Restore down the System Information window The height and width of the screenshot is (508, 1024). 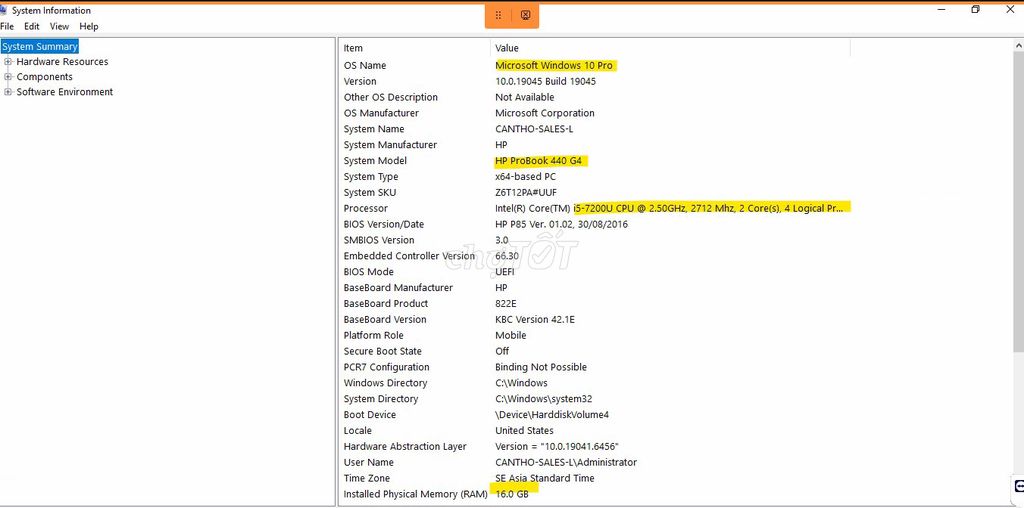pyautogui.click(x=975, y=9)
